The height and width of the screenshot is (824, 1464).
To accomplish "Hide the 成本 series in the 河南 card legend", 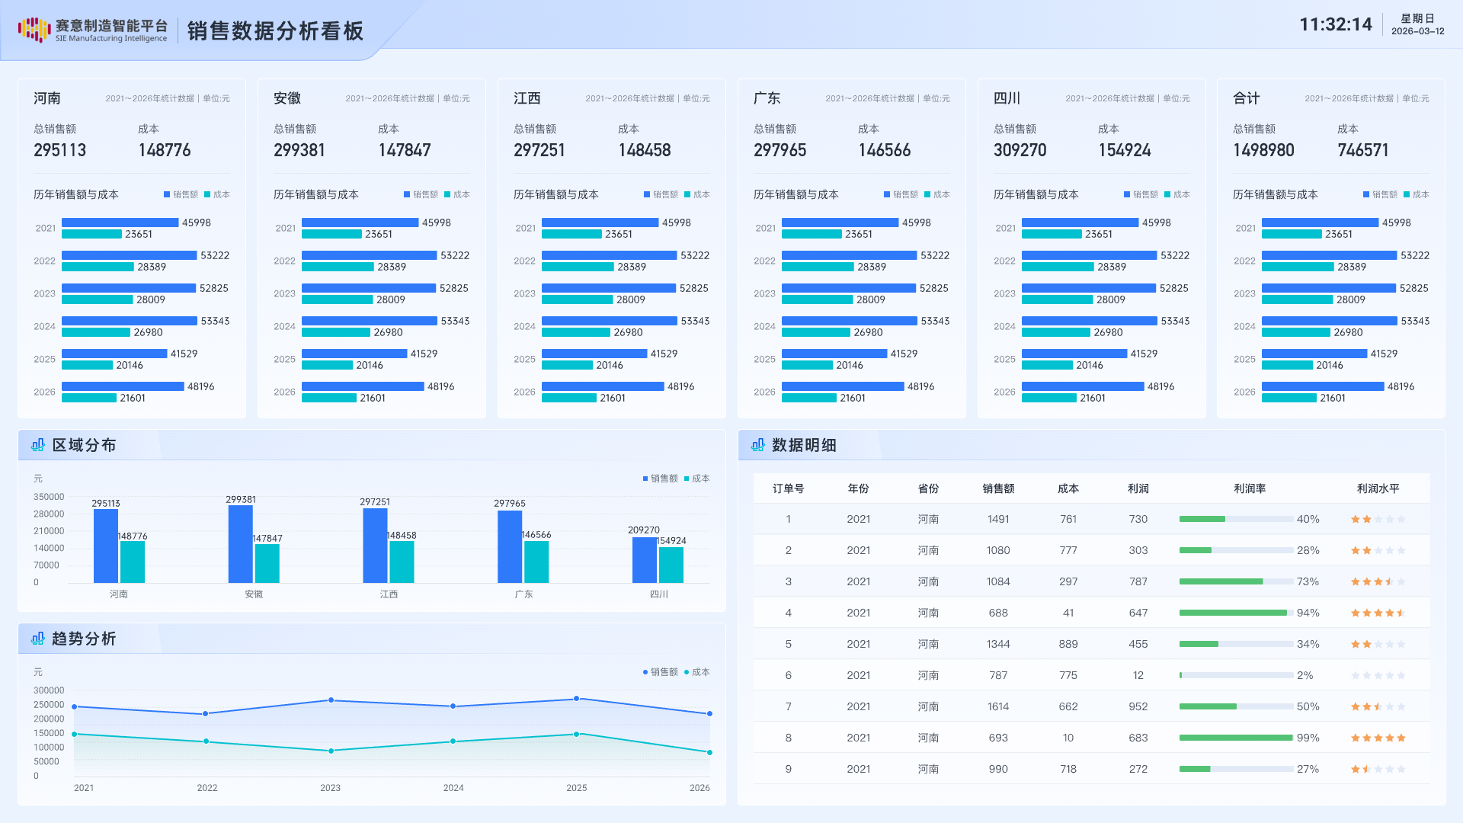I will pos(217,195).
